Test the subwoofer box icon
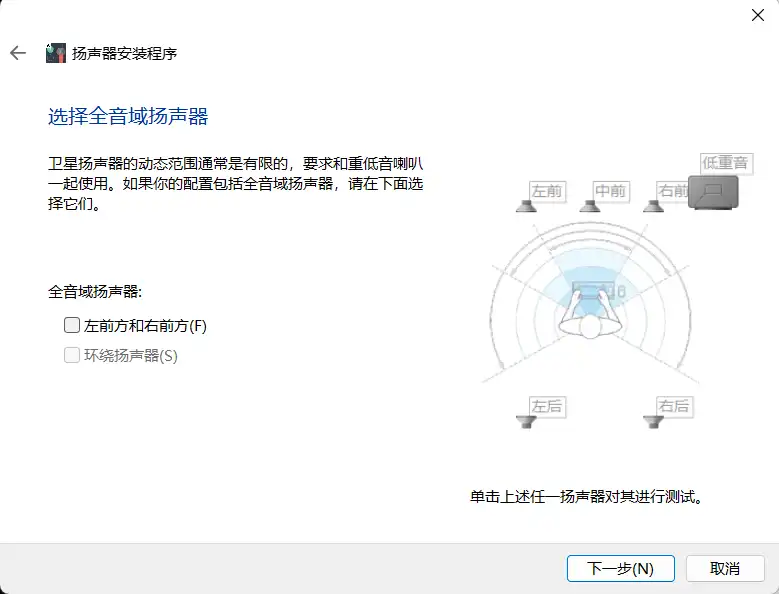The width and height of the screenshot is (779, 594). pyautogui.click(x=713, y=191)
